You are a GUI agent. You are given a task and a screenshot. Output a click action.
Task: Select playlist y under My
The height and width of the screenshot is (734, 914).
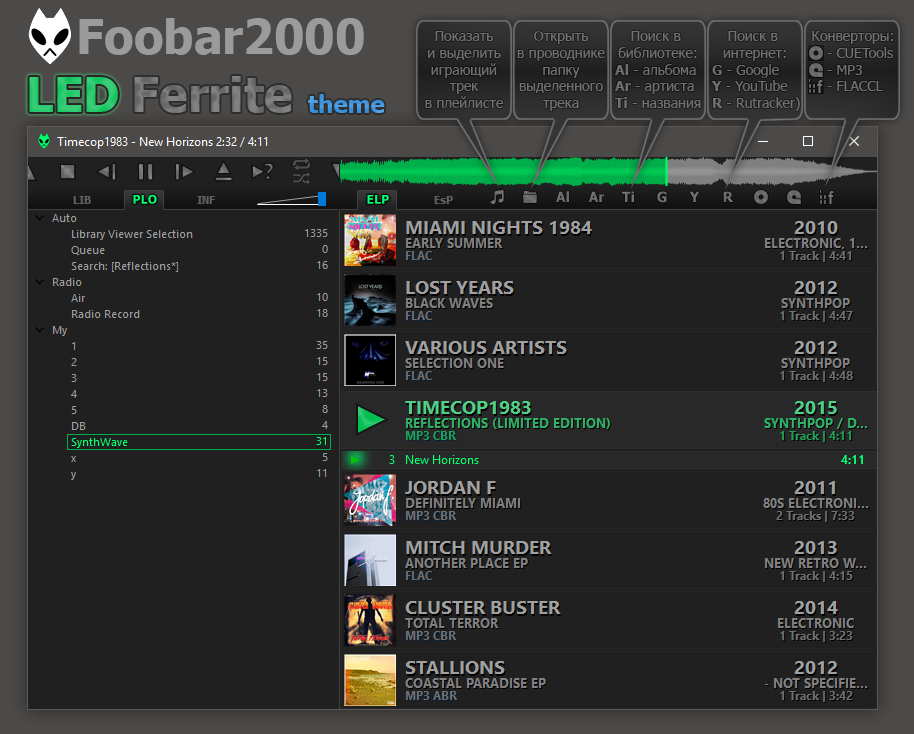(x=199, y=474)
